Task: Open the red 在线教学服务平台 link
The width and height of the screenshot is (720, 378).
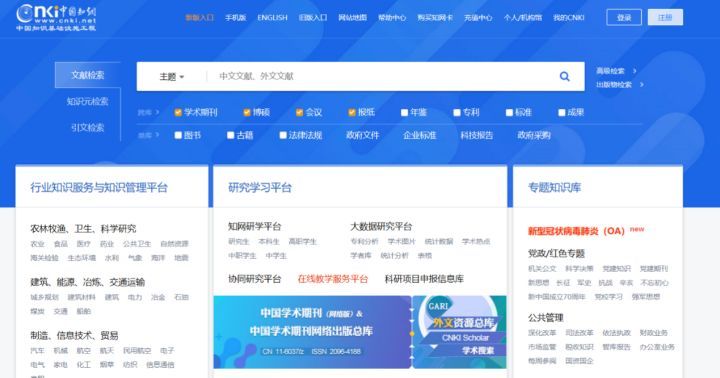Action: tap(332, 279)
